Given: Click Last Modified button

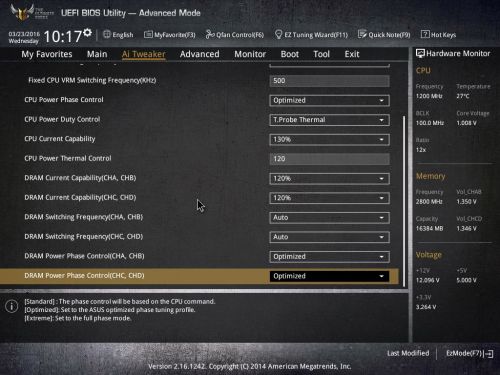Looking at the screenshot, I should (408, 353).
